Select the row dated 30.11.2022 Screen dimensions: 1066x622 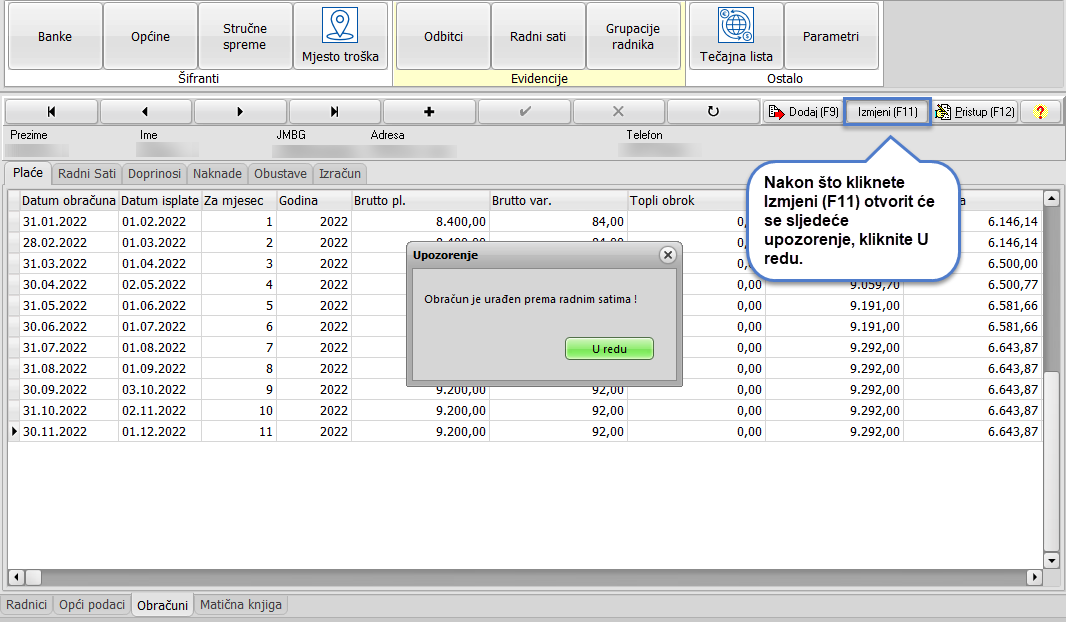(x=525, y=432)
